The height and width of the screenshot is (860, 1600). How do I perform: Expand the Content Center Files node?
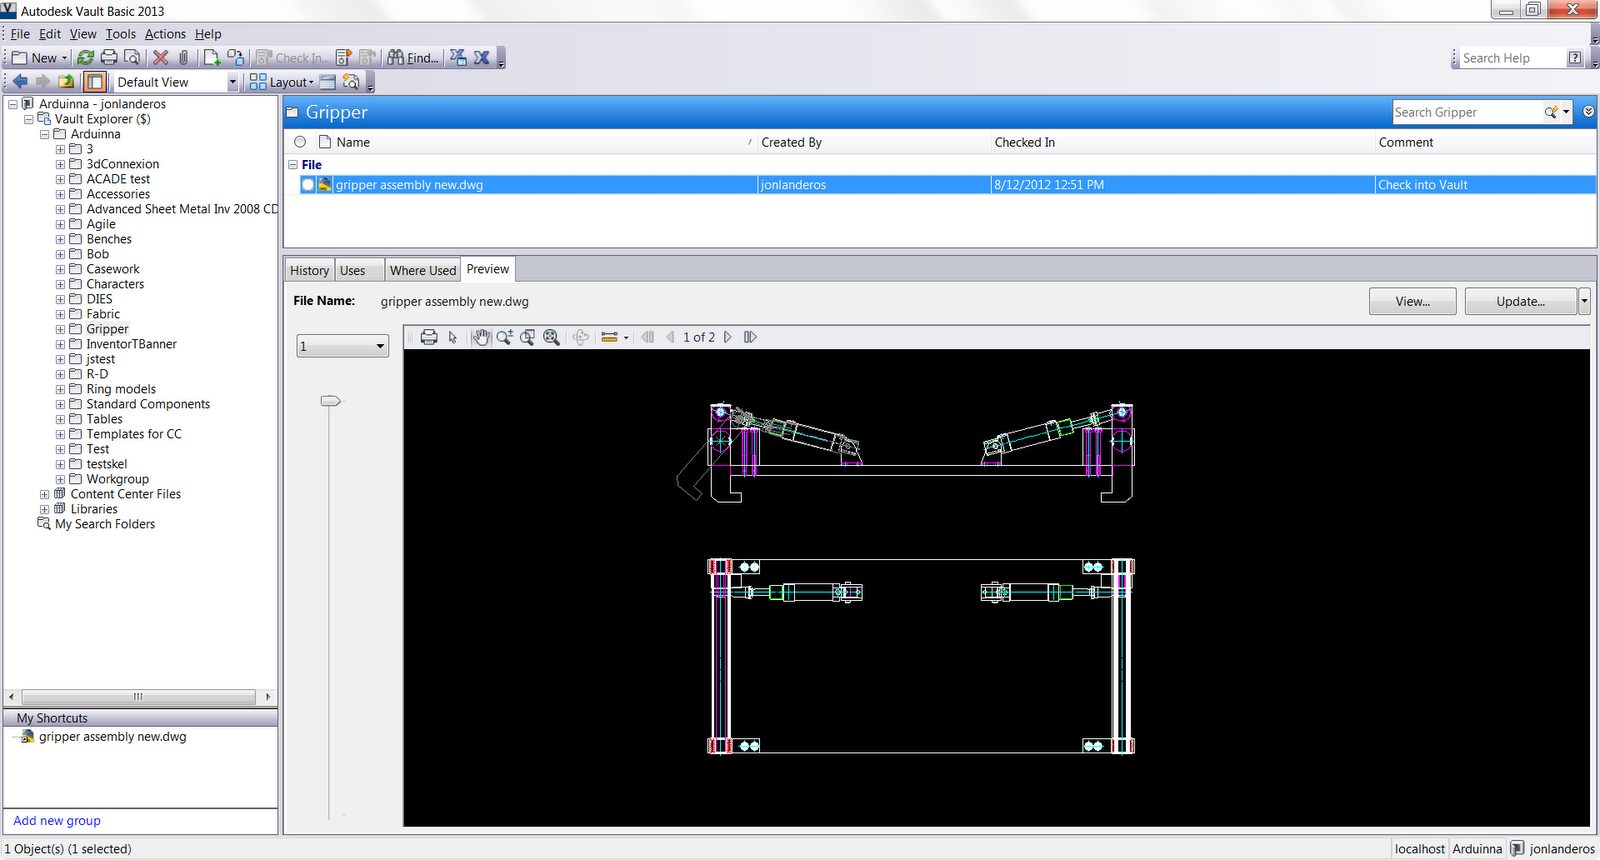(x=44, y=494)
